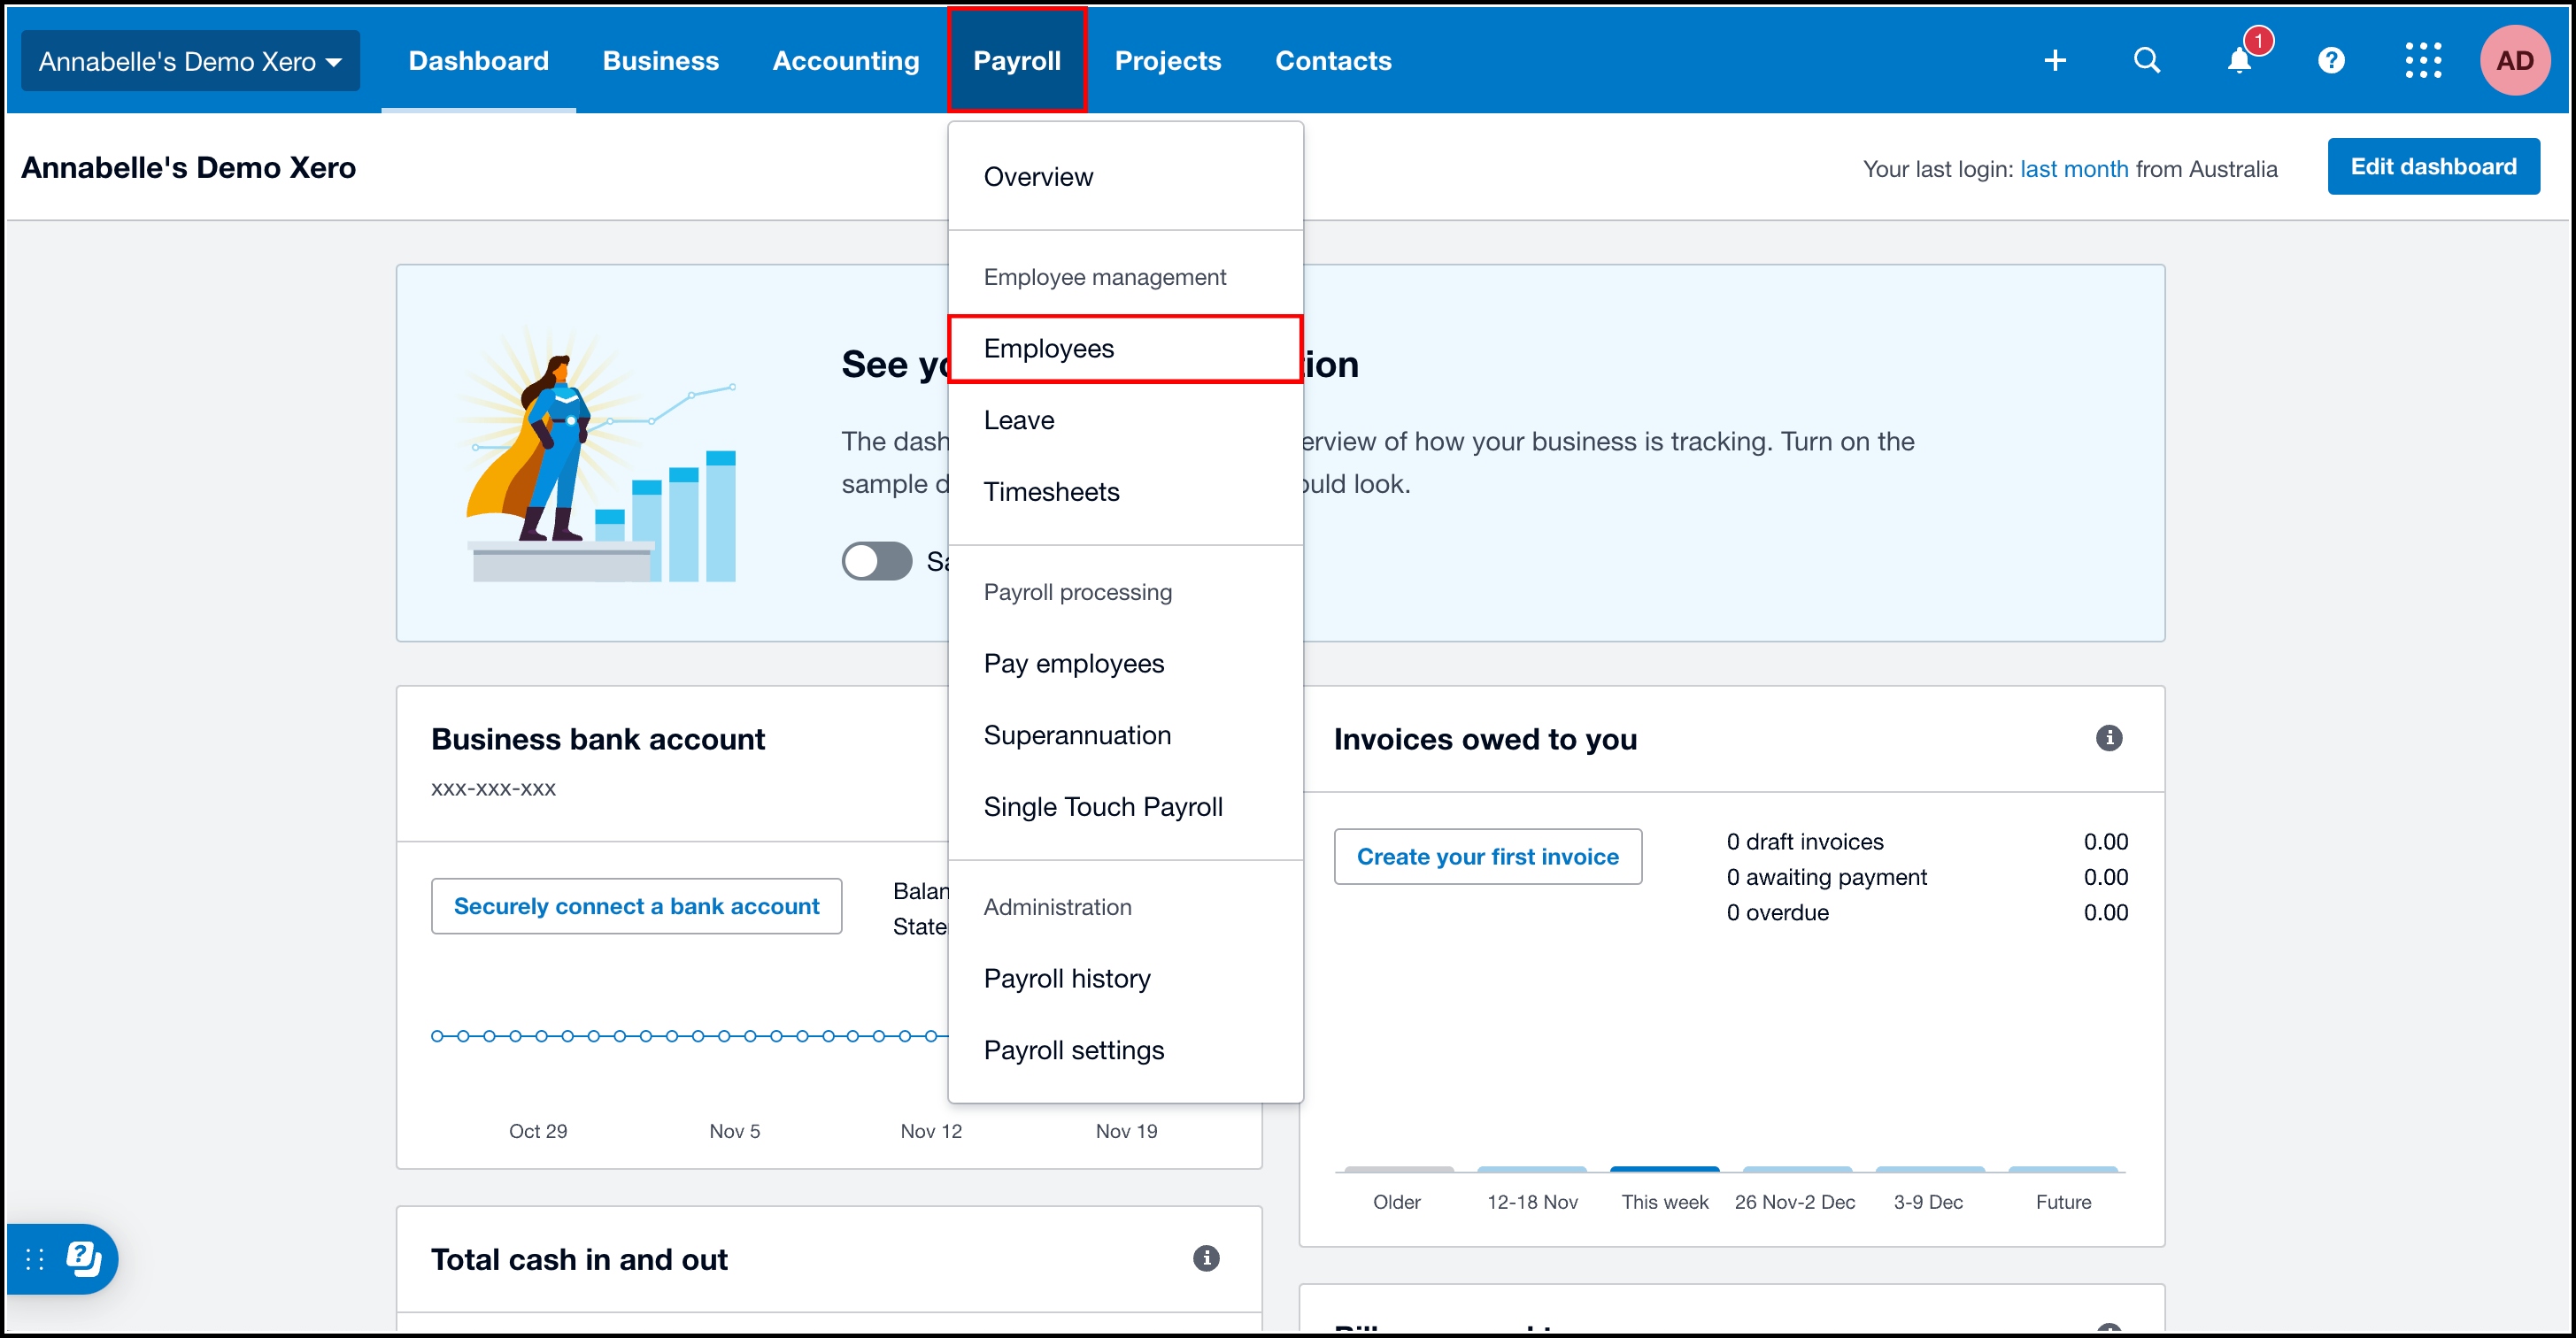
Task: Click the help question mark icon
Action: pos(2330,61)
